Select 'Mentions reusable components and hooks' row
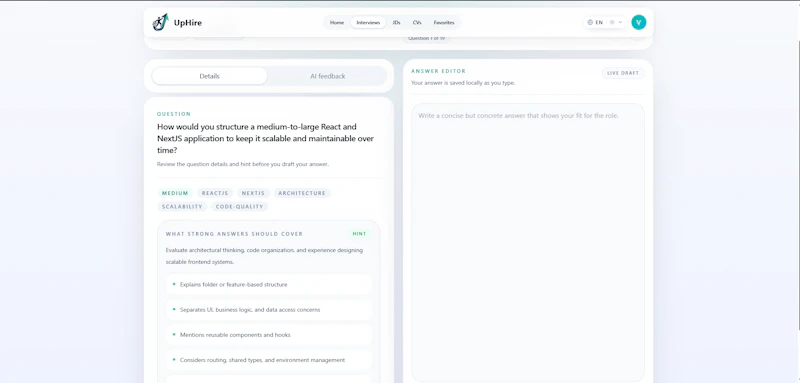 (269, 335)
